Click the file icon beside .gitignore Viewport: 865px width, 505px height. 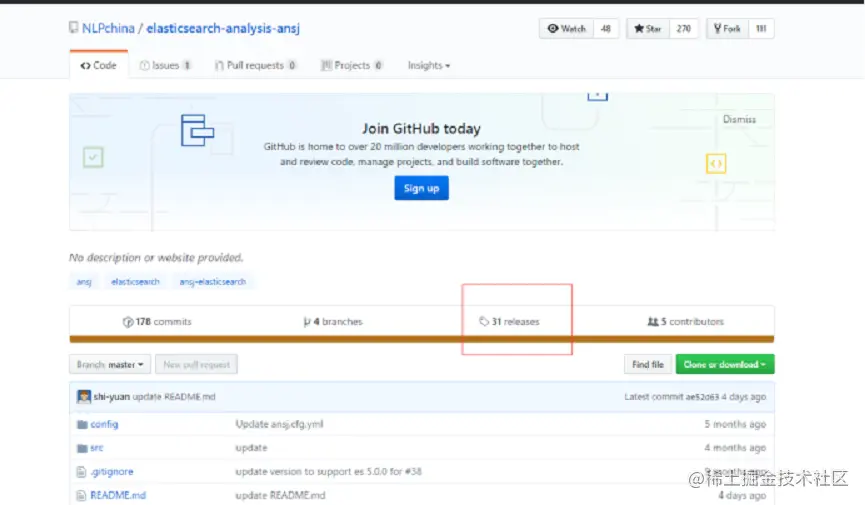click(x=81, y=472)
